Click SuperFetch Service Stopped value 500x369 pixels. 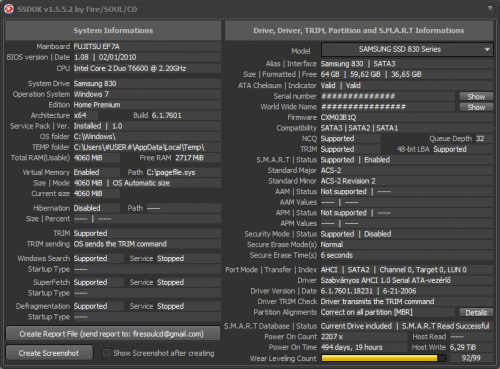[x=170, y=283]
